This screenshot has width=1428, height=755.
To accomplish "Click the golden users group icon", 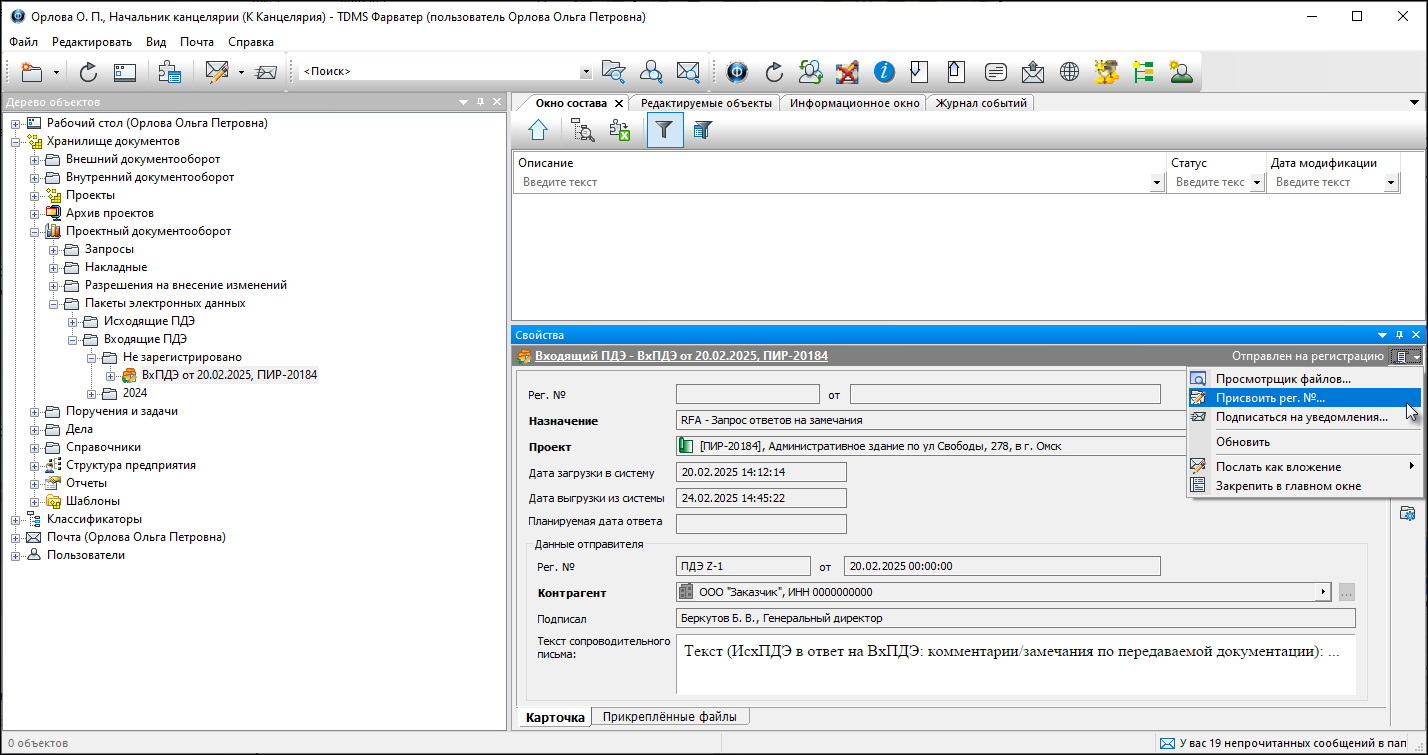I will 1106,72.
